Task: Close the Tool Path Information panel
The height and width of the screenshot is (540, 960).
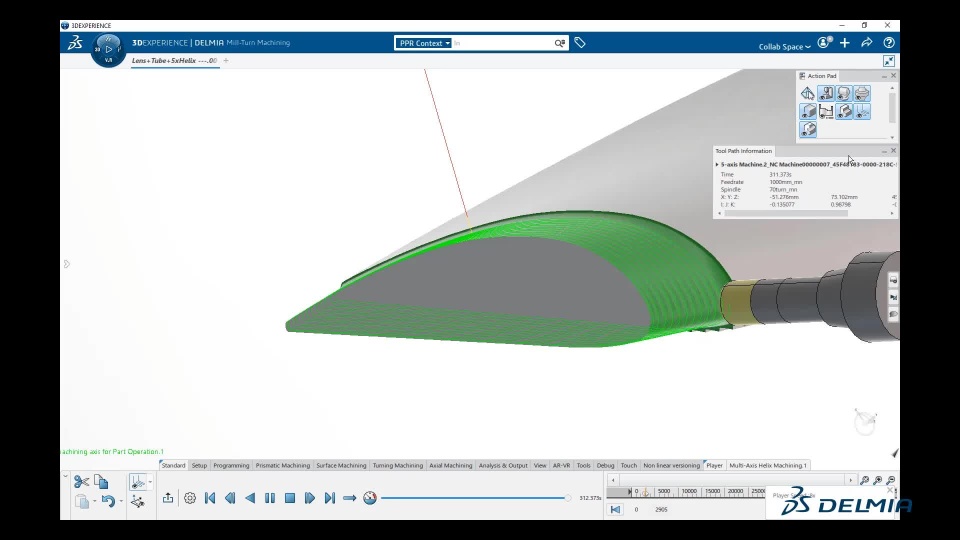Action: tap(893, 151)
